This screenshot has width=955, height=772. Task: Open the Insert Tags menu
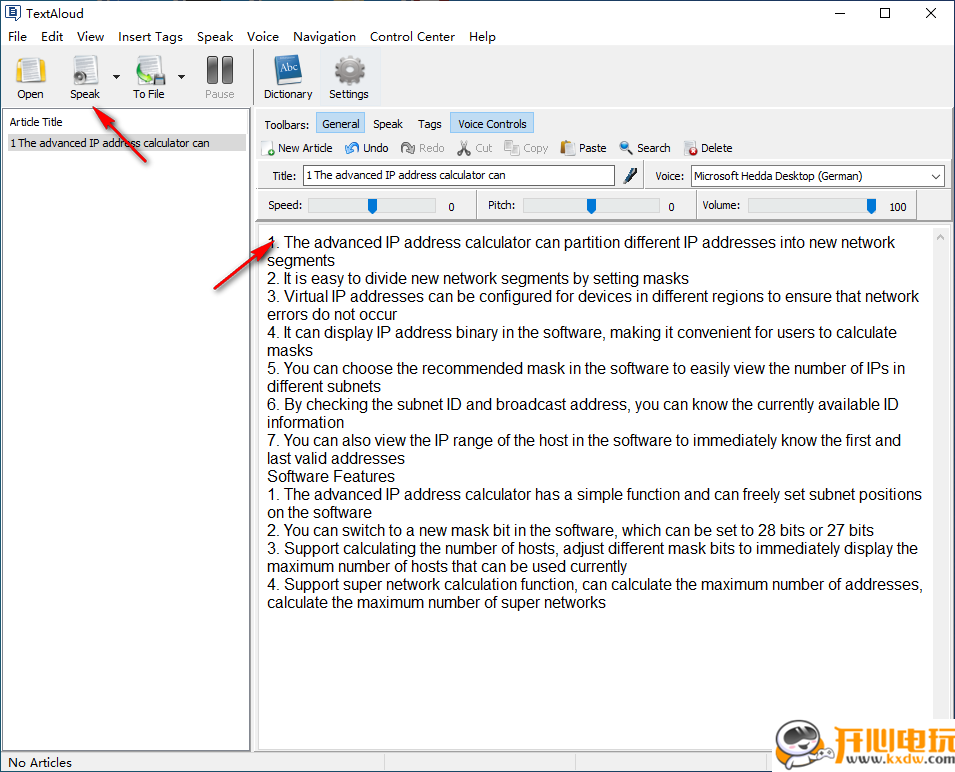tap(150, 37)
